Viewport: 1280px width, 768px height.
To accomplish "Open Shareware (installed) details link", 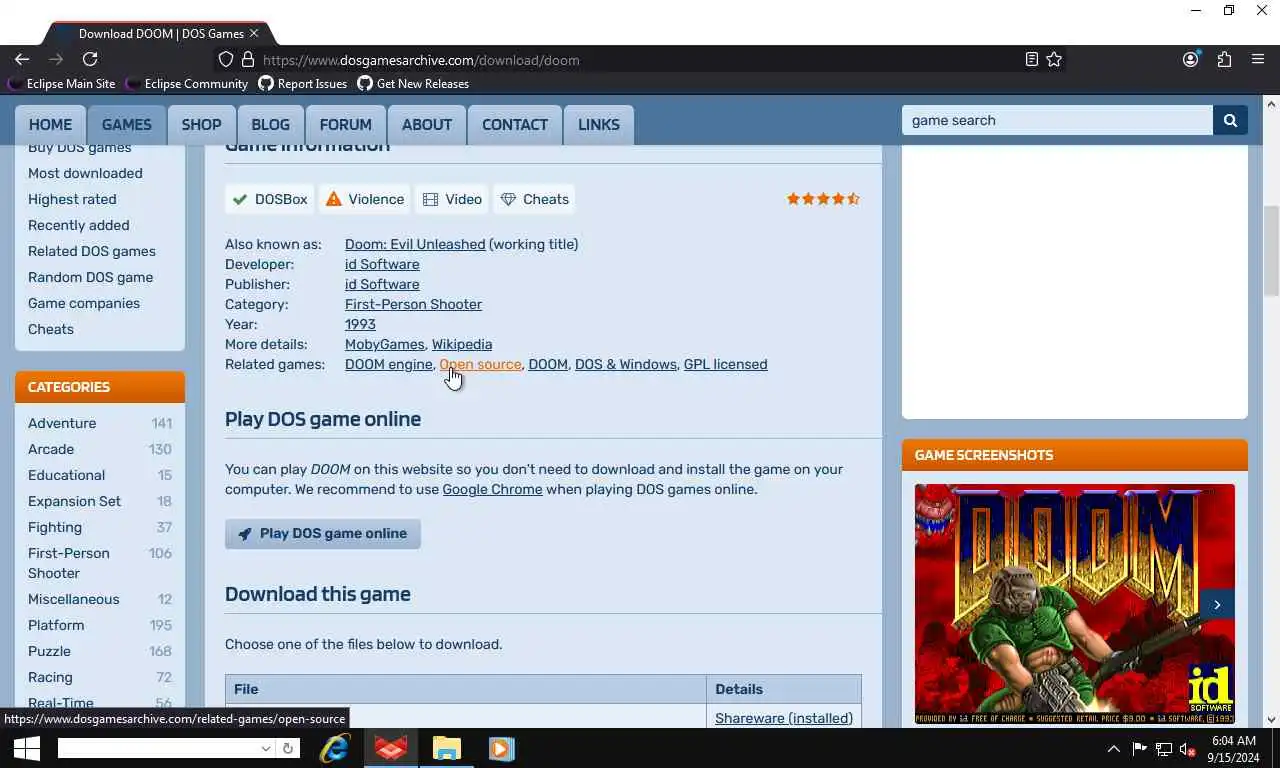I will click(784, 718).
